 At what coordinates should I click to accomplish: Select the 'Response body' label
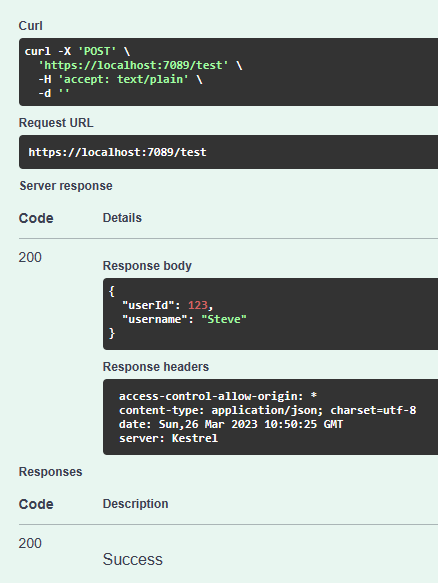coord(147,265)
